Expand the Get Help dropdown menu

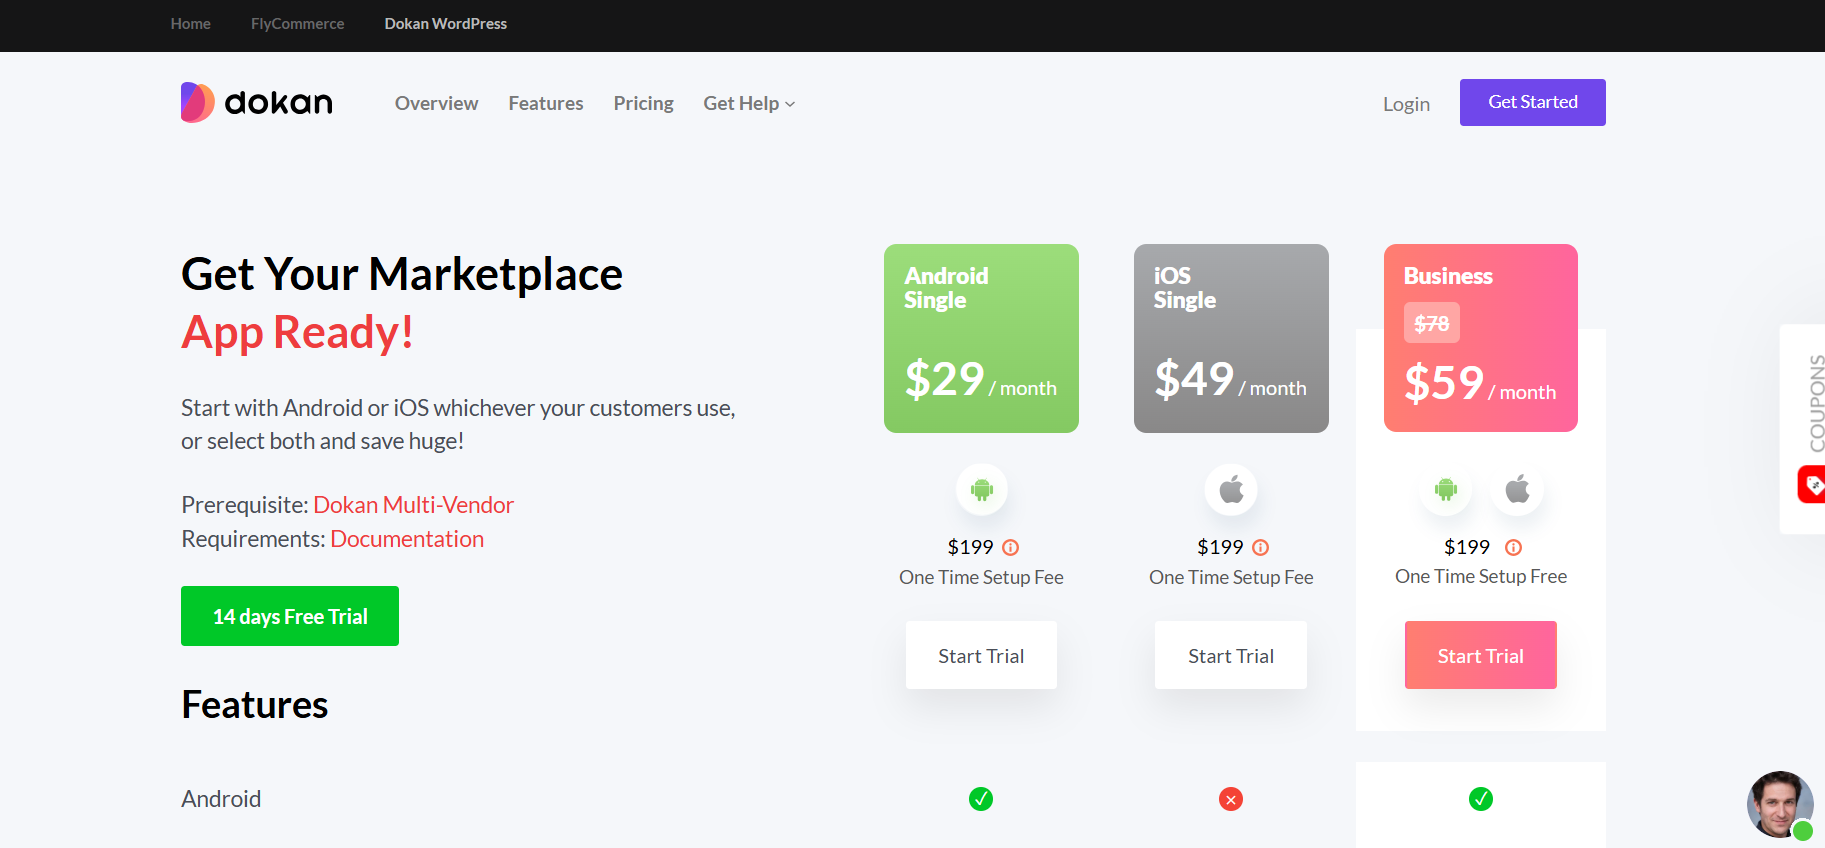click(x=749, y=104)
